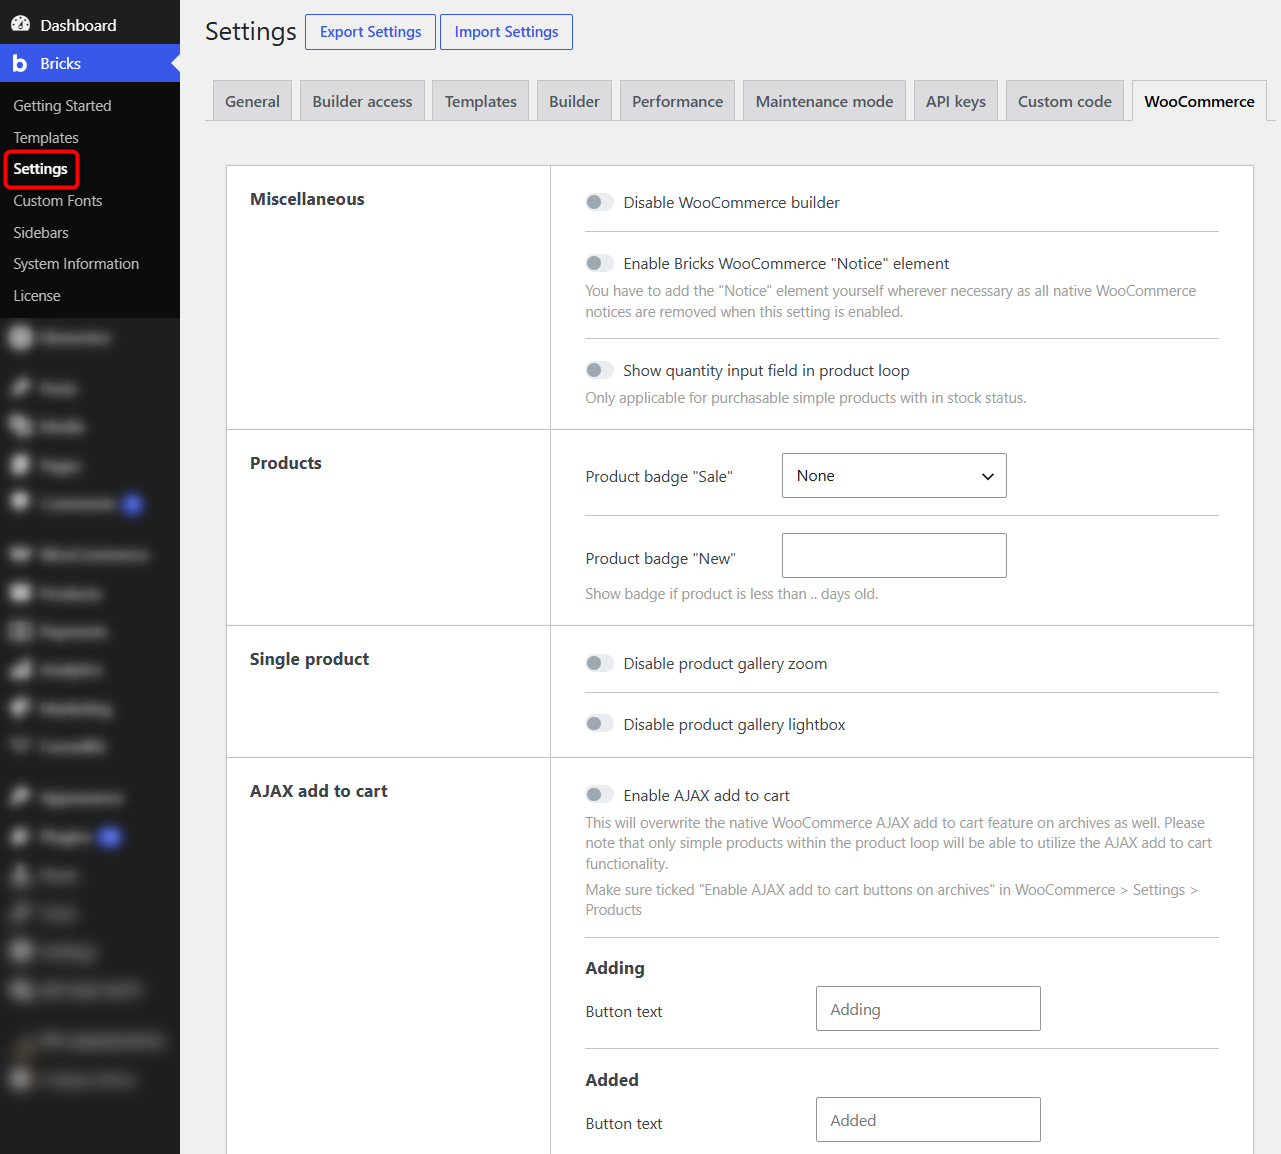Open the Bricks sidebar menu

[90, 63]
